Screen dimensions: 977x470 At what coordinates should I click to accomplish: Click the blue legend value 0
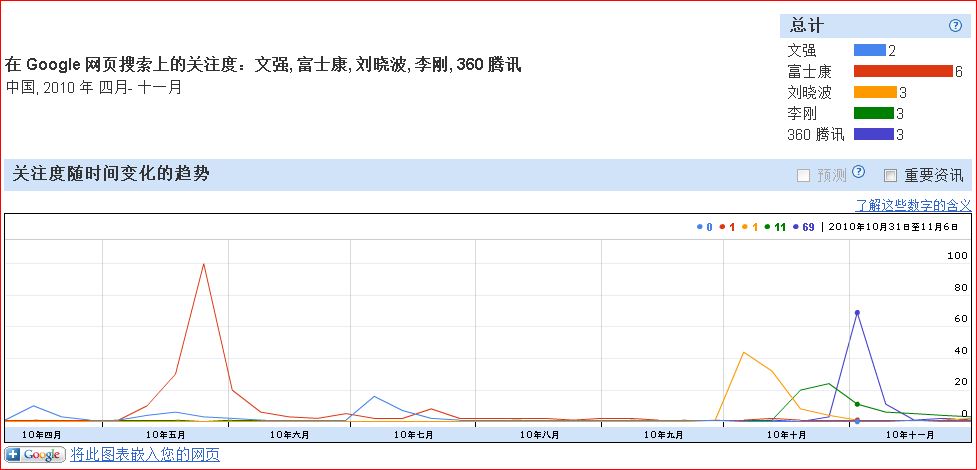(709, 228)
